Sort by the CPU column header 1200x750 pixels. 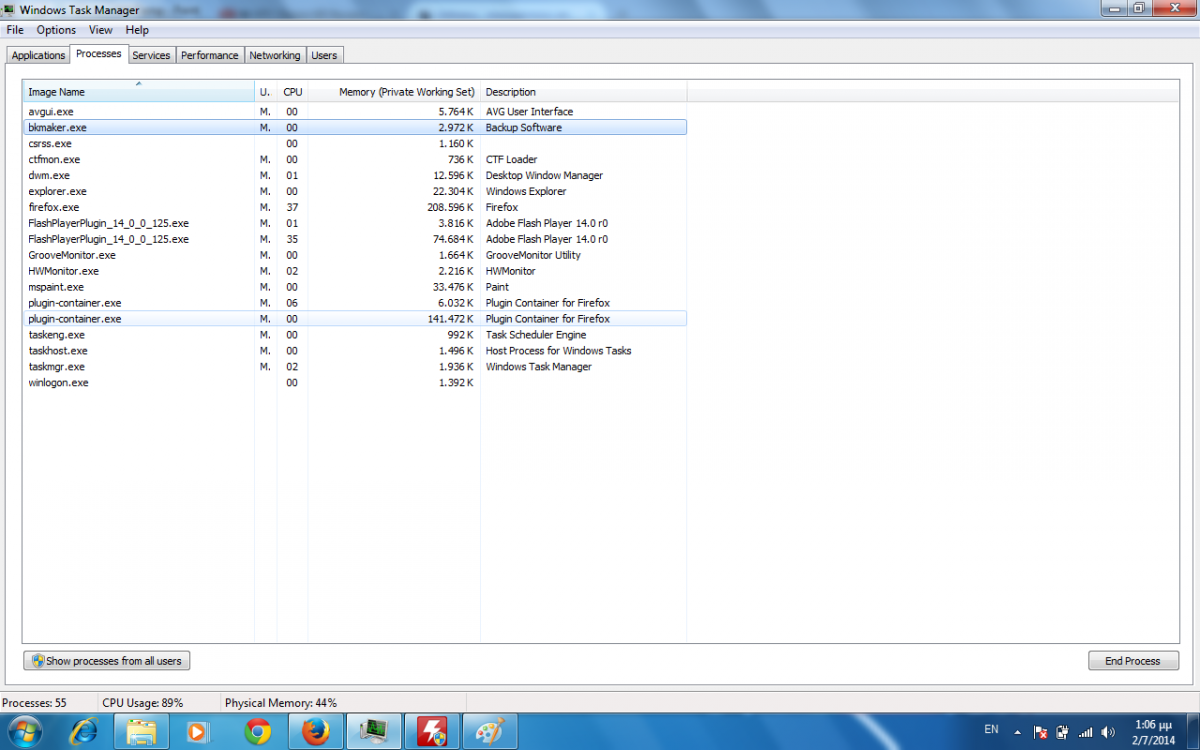292,92
